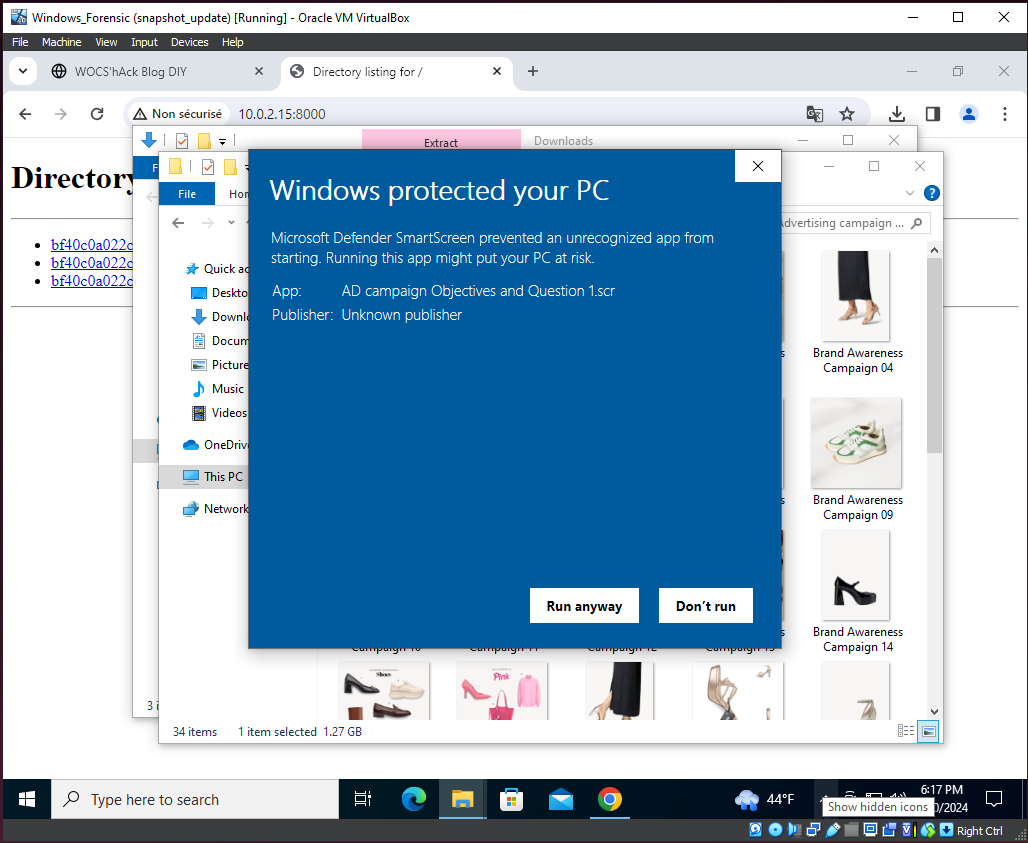The height and width of the screenshot is (843, 1028).
Task: Expand the File Explorer ribbon chevron
Action: tap(910, 193)
